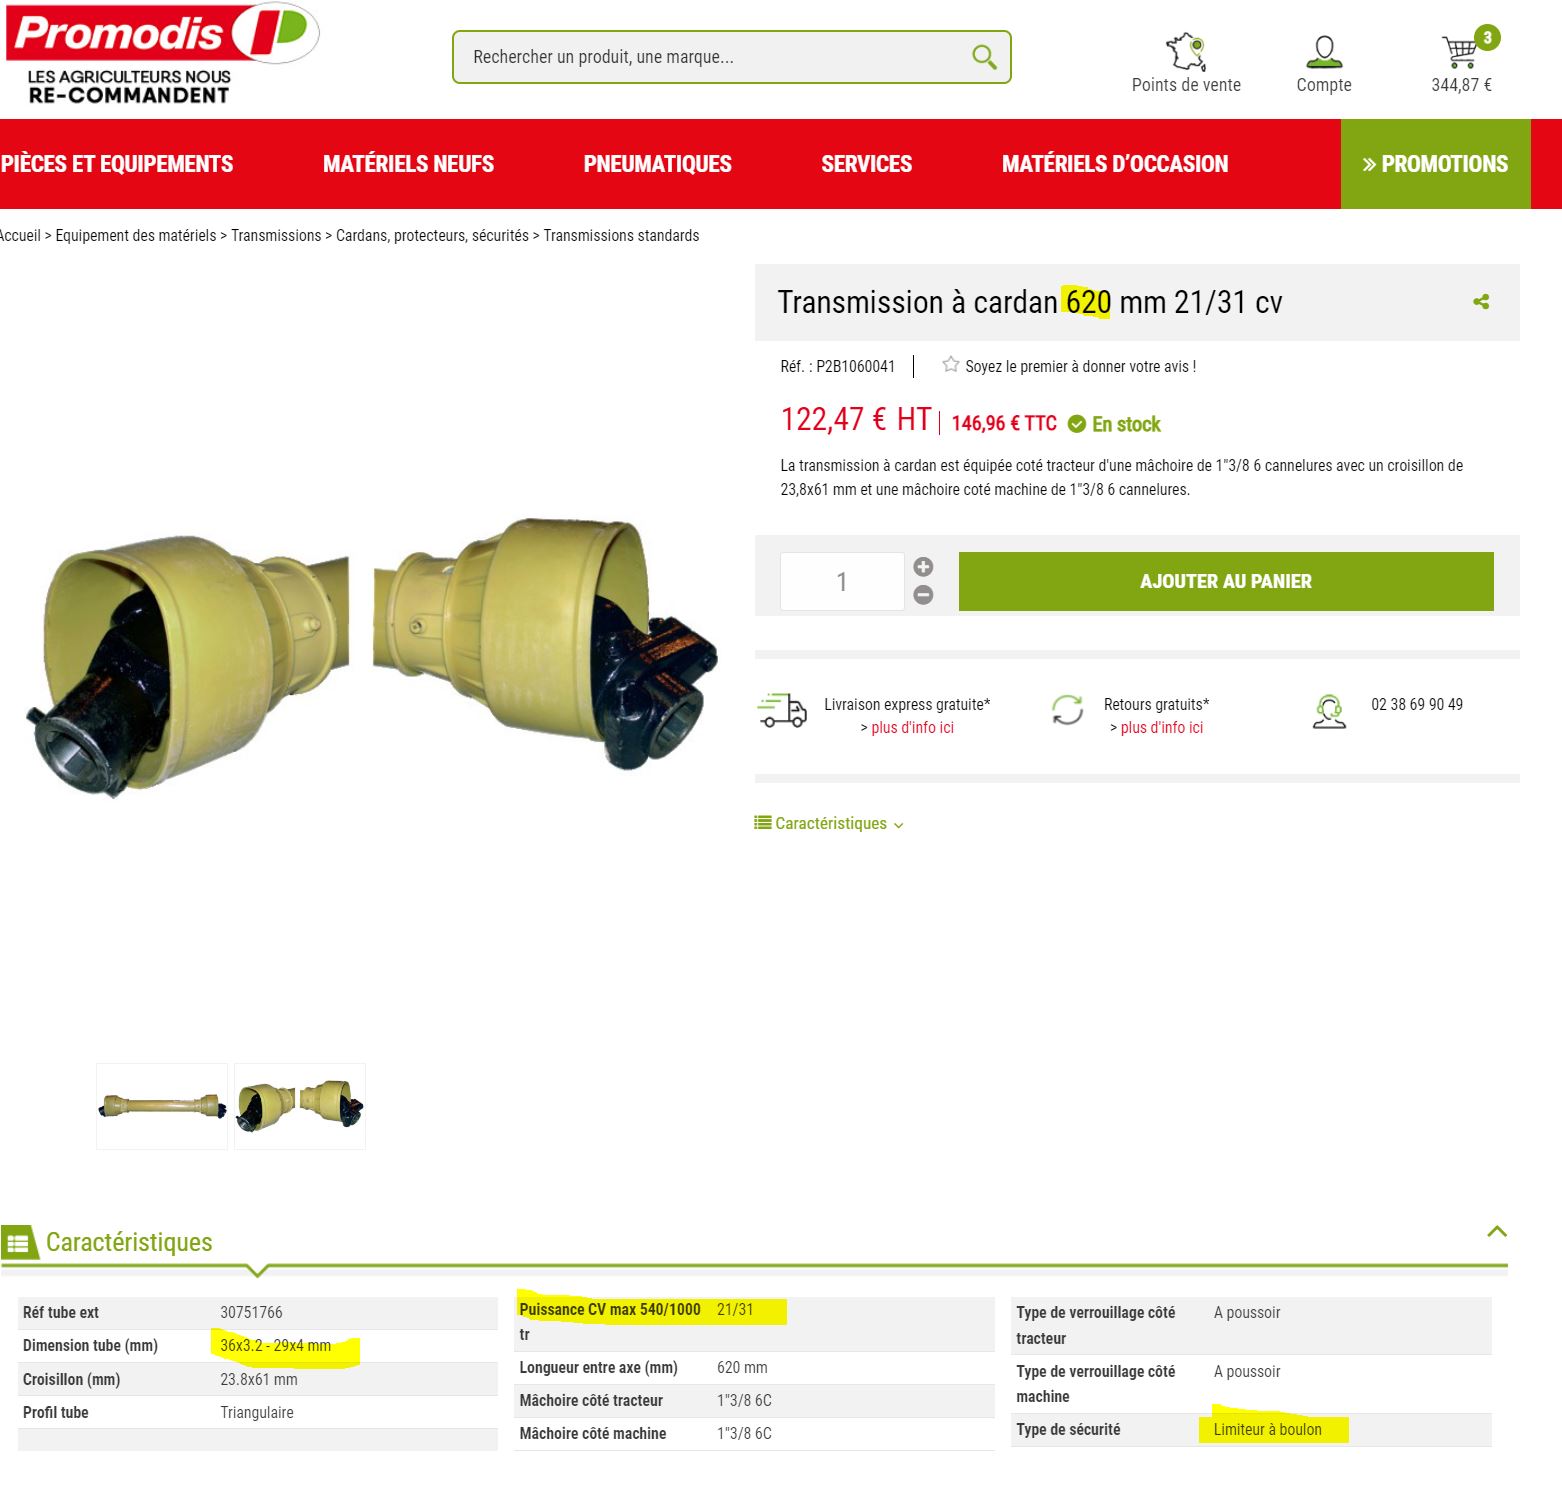Image resolution: width=1562 pixels, height=1486 pixels.
Task: Open plus d'info ici under Retours gratuits
Action: tap(1161, 728)
